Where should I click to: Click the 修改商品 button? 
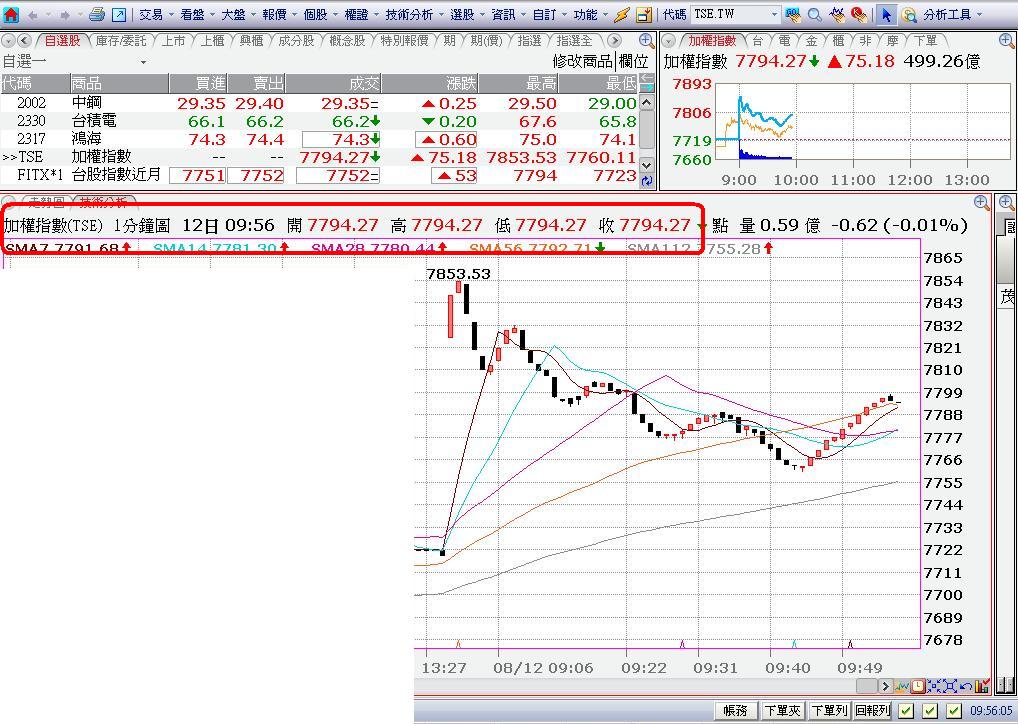(582, 62)
